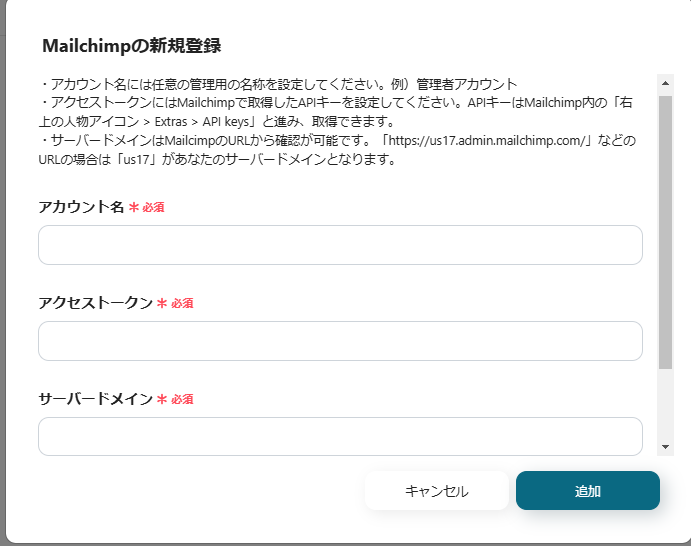Screen dimensions: 691x546
Task: Click the Mailchimpの新規登録 dialog title
Action: (x=132, y=46)
